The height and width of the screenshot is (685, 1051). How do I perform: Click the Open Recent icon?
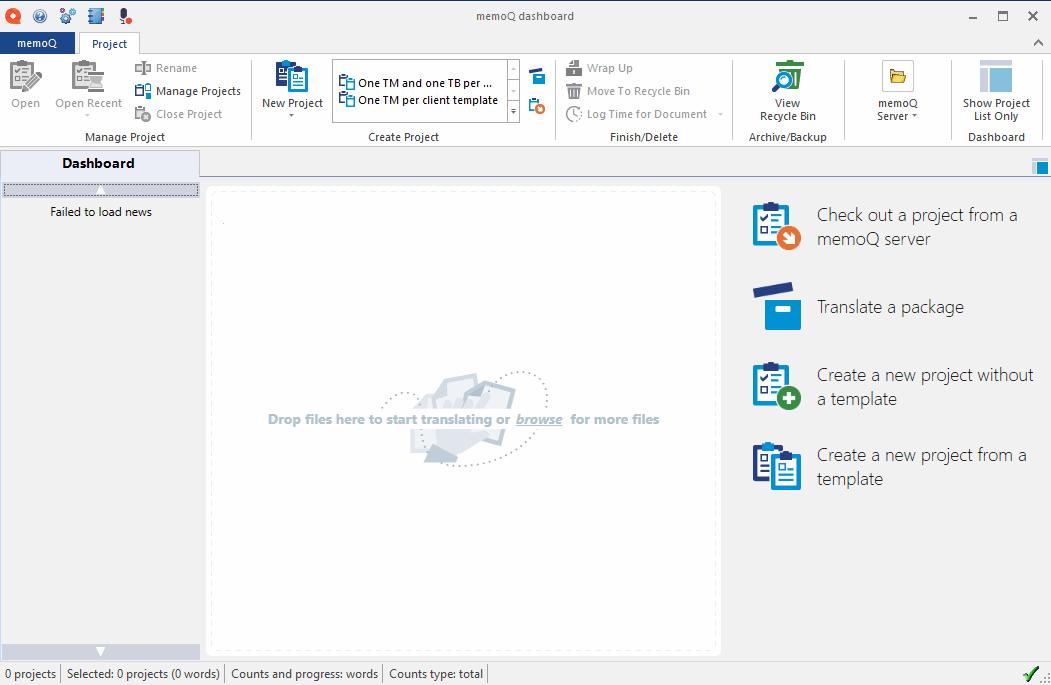click(x=88, y=76)
